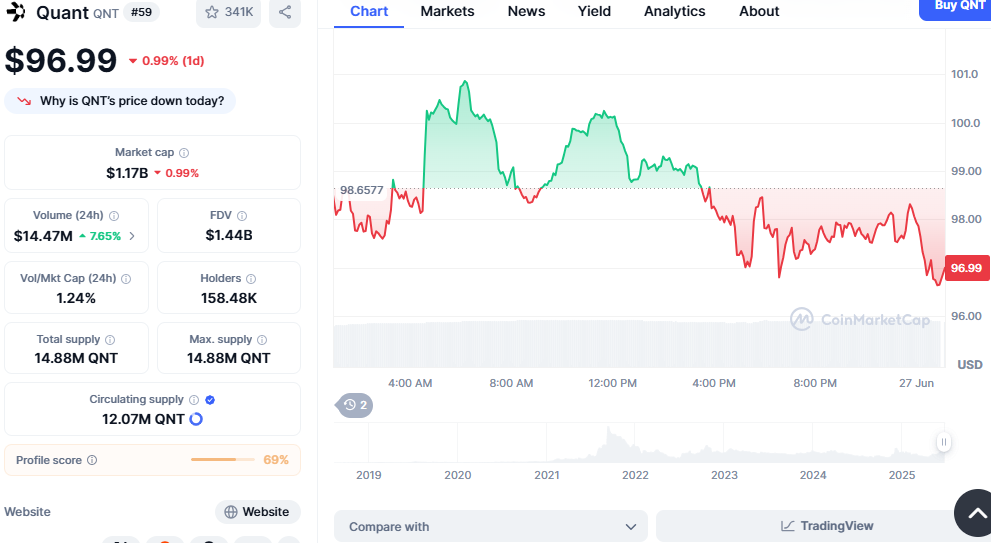This screenshot has height=543, width=991.
Task: Open the Total supply info icon
Action: 110,339
